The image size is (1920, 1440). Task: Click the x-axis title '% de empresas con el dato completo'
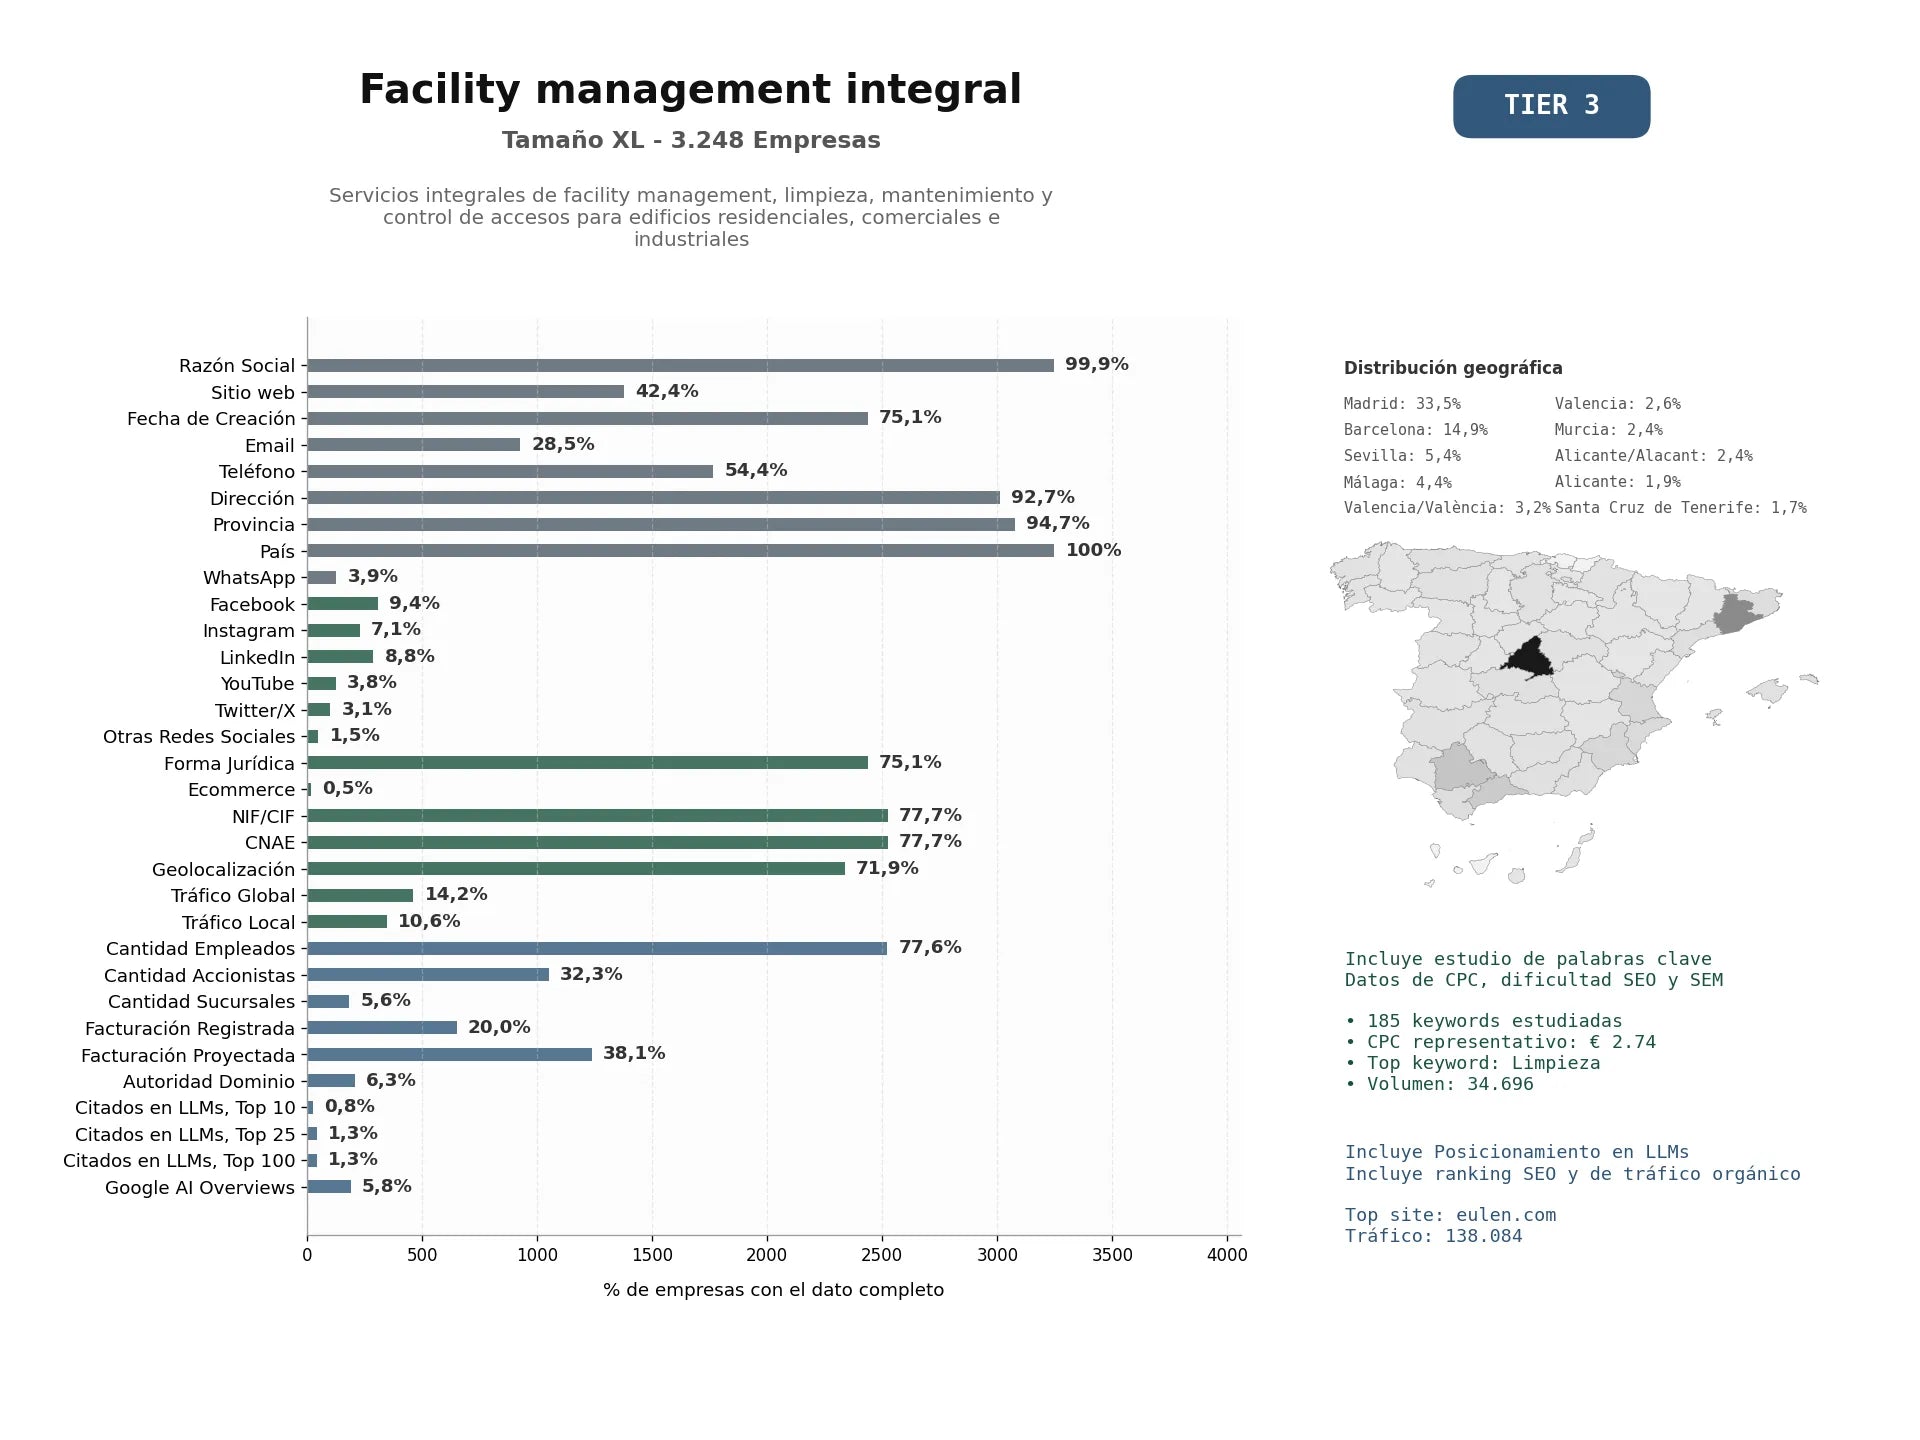coord(773,1290)
